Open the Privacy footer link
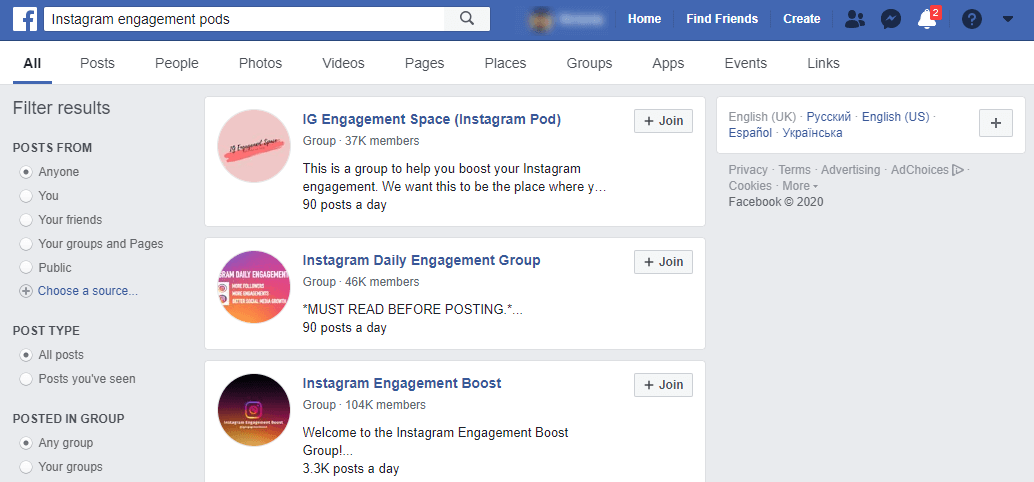Screen dimensions: 1034x482 click(748, 169)
